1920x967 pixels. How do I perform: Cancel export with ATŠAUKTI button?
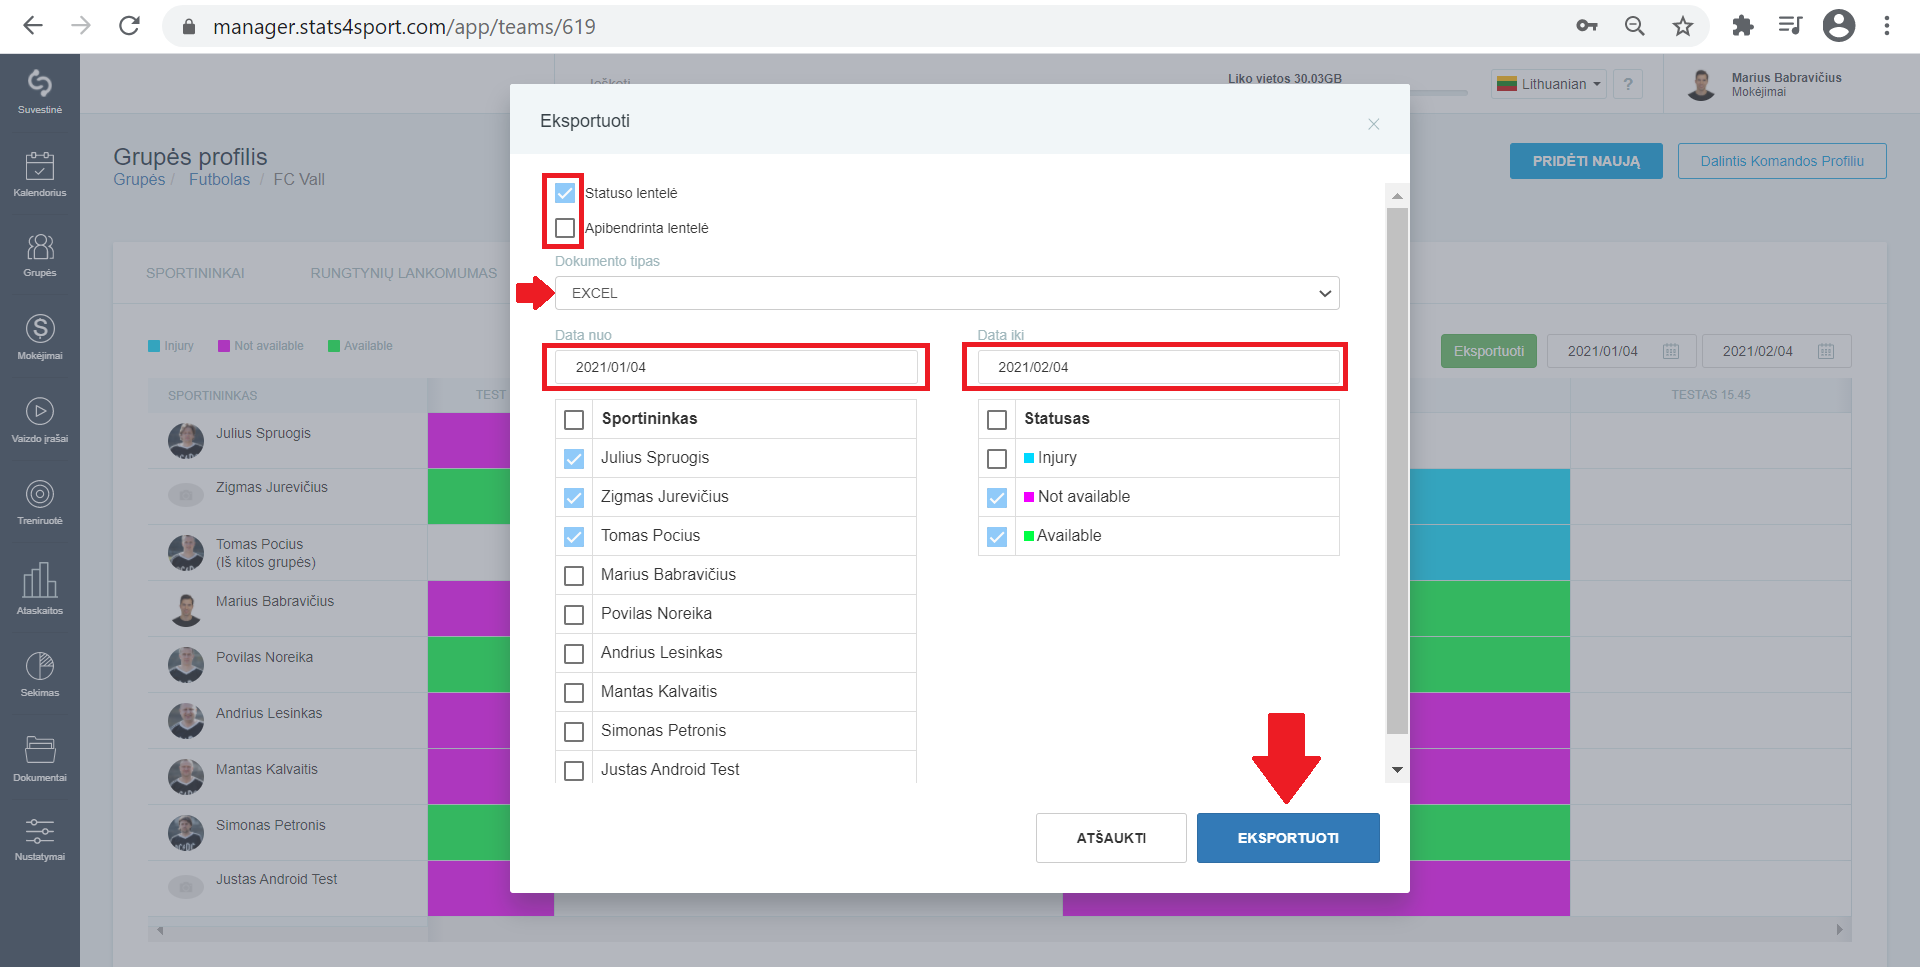pyautogui.click(x=1111, y=838)
